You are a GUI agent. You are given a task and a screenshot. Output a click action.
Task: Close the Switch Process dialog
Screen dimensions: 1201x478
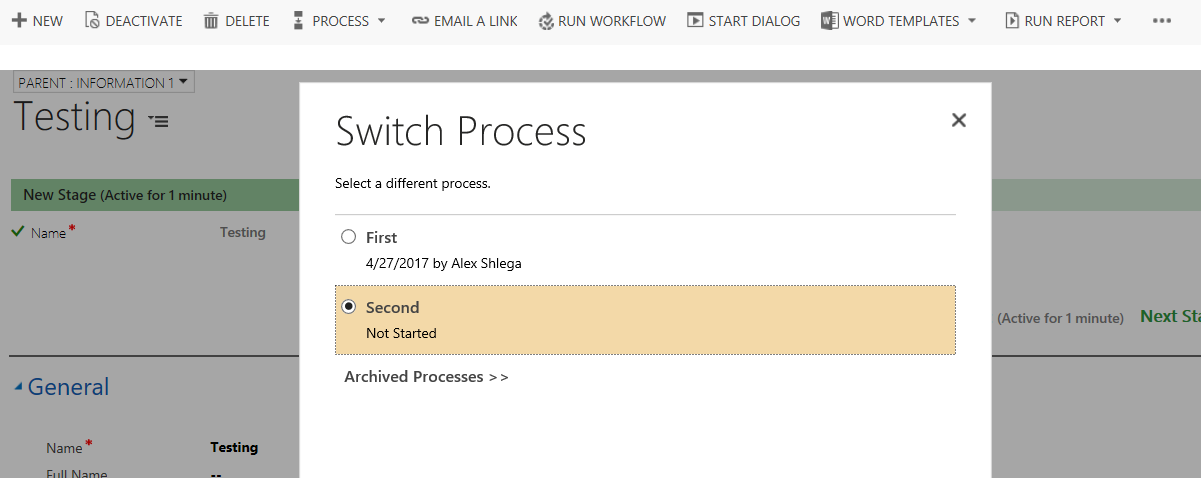958,120
